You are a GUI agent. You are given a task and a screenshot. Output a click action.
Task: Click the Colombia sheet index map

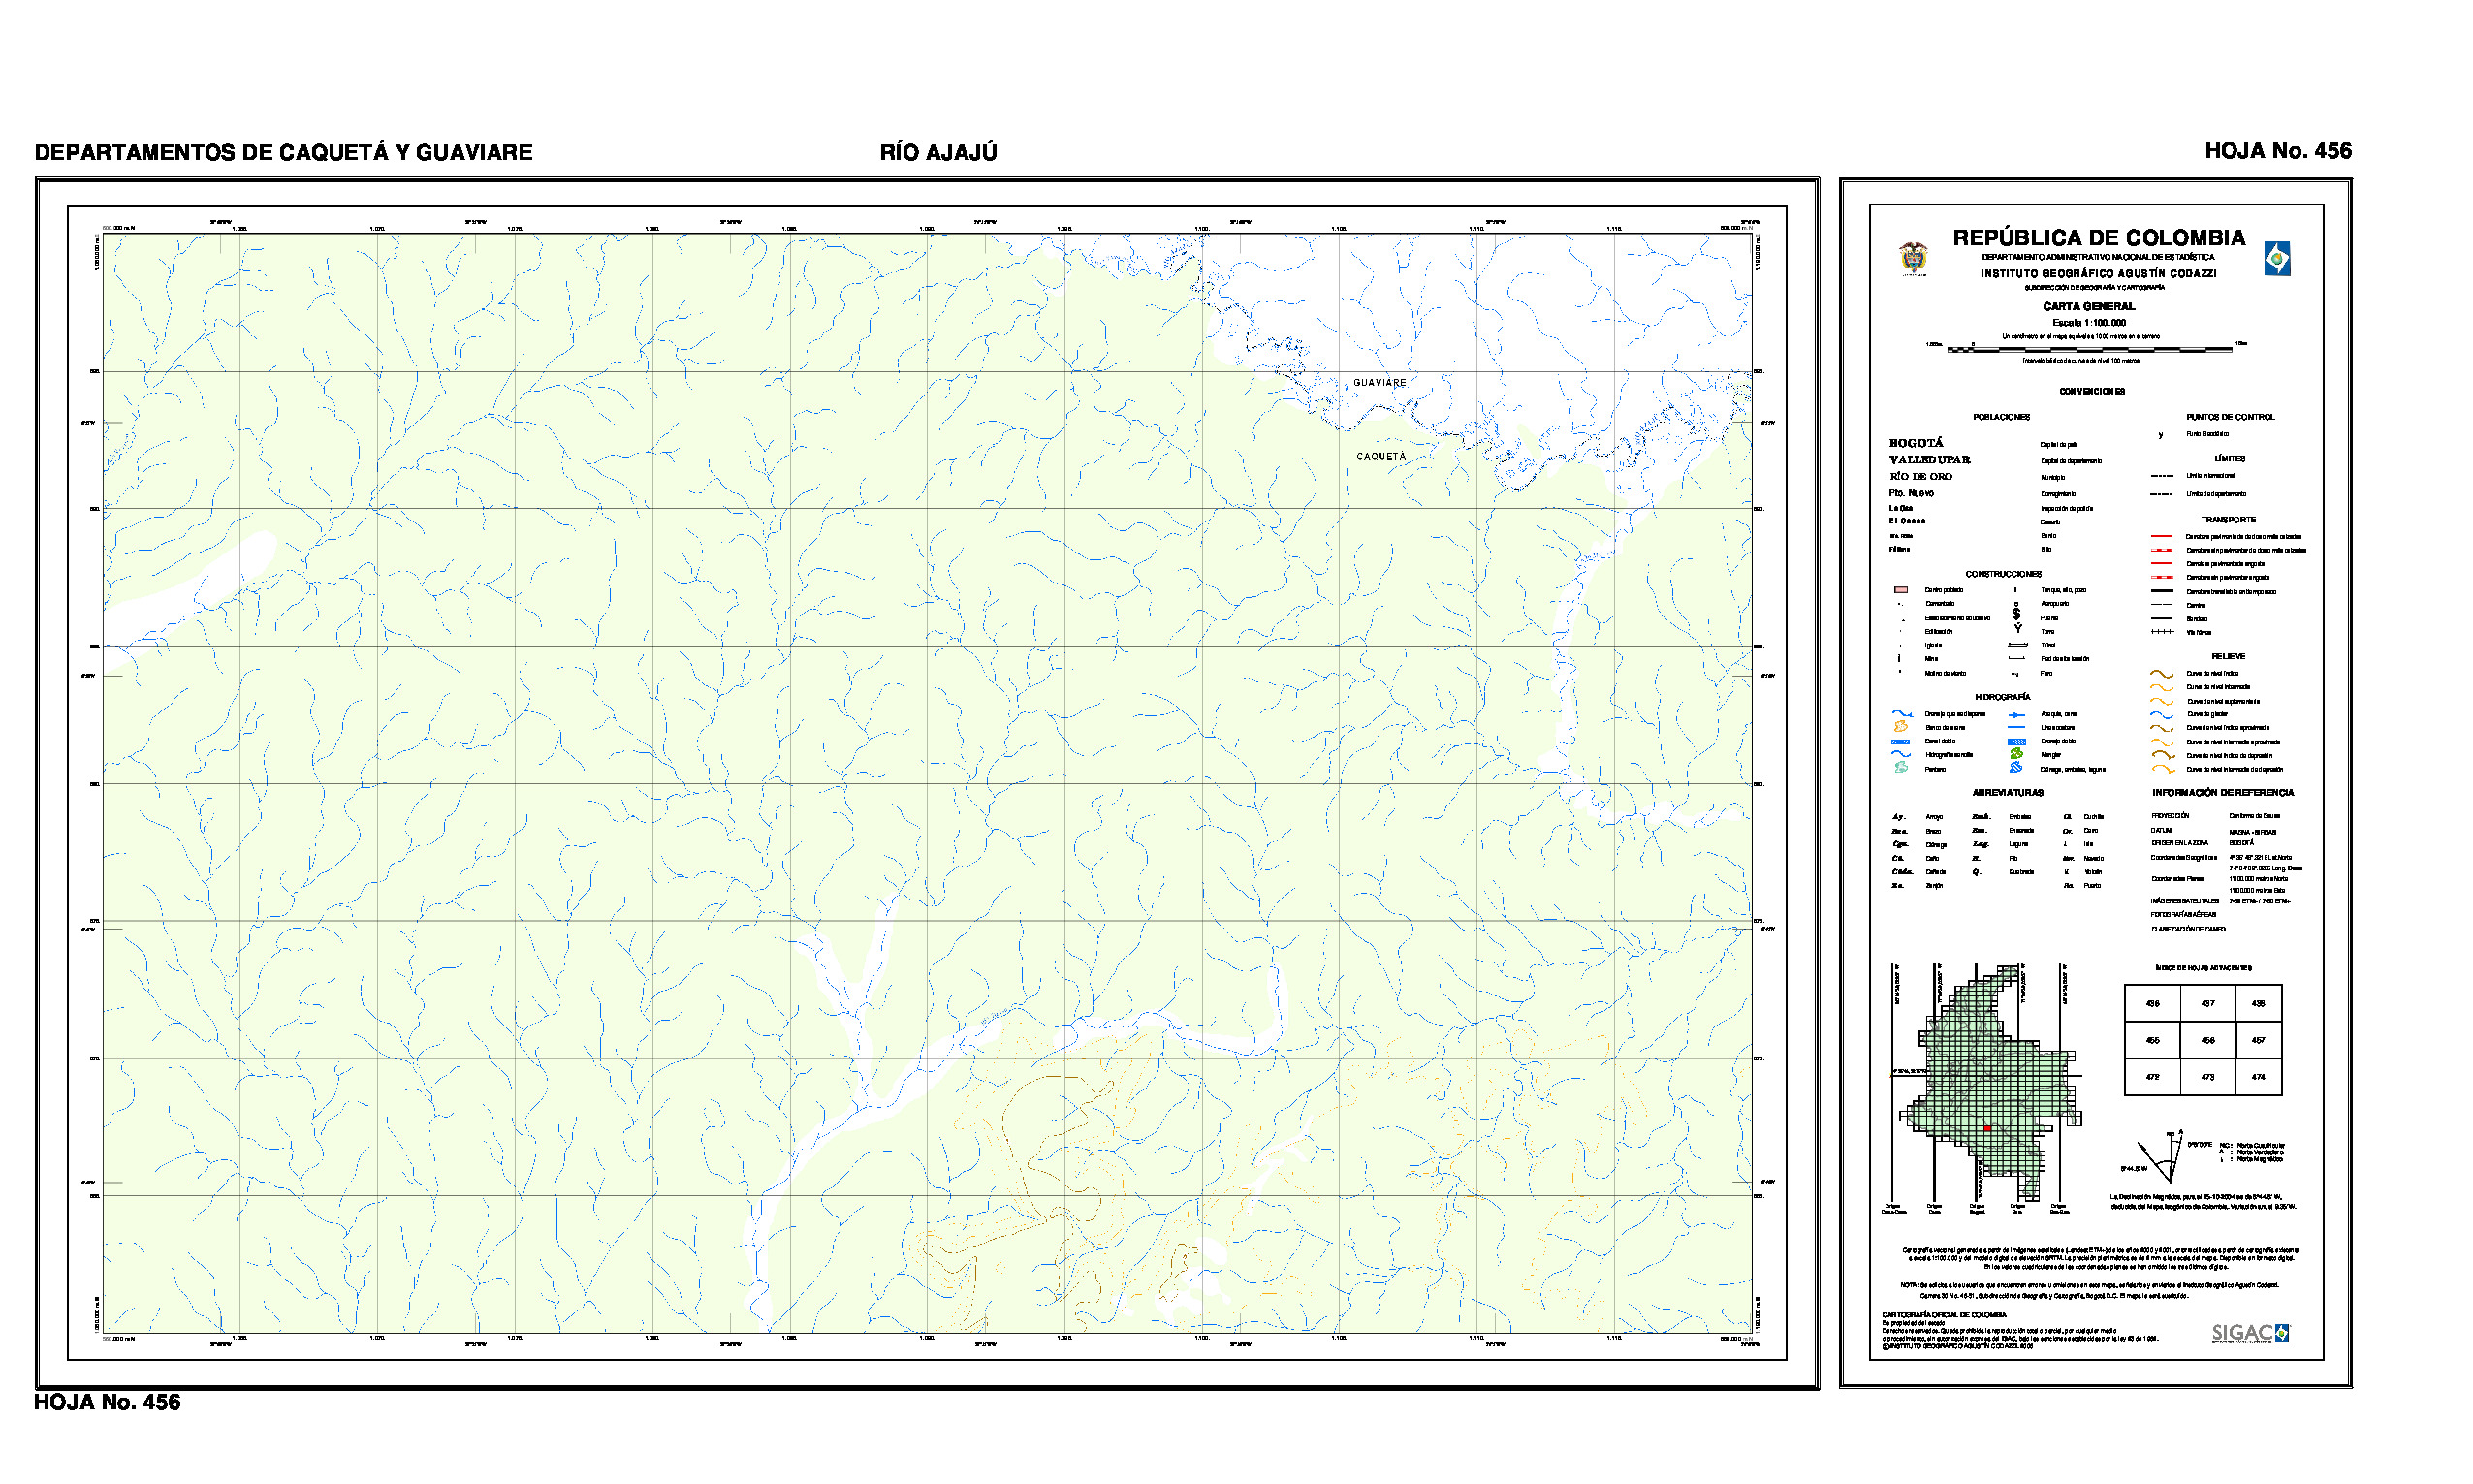click(1987, 1083)
